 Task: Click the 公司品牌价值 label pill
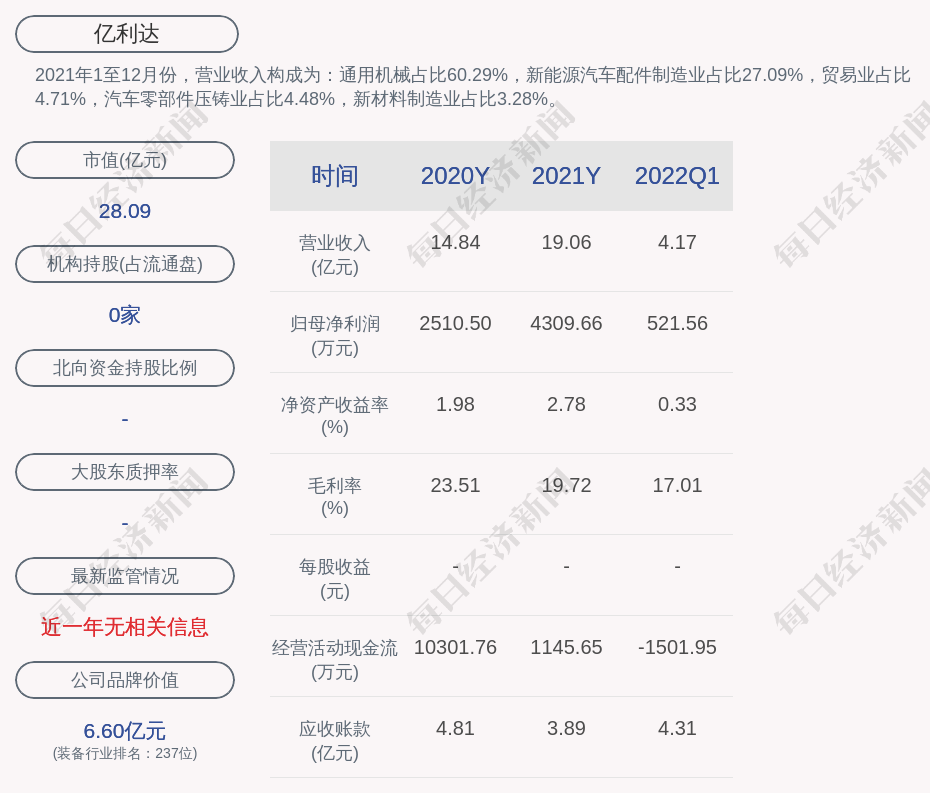coord(125,680)
